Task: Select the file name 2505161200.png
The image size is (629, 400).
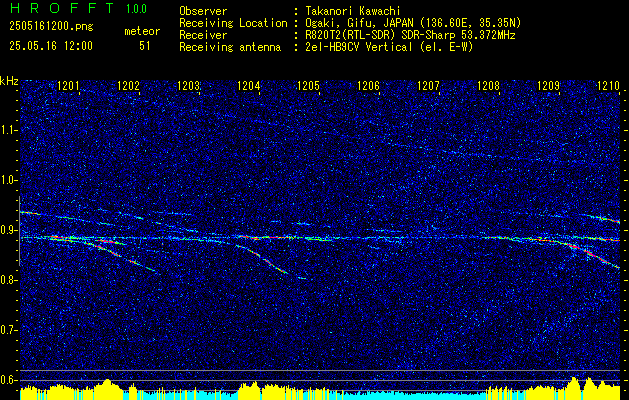Action: (x=51, y=27)
